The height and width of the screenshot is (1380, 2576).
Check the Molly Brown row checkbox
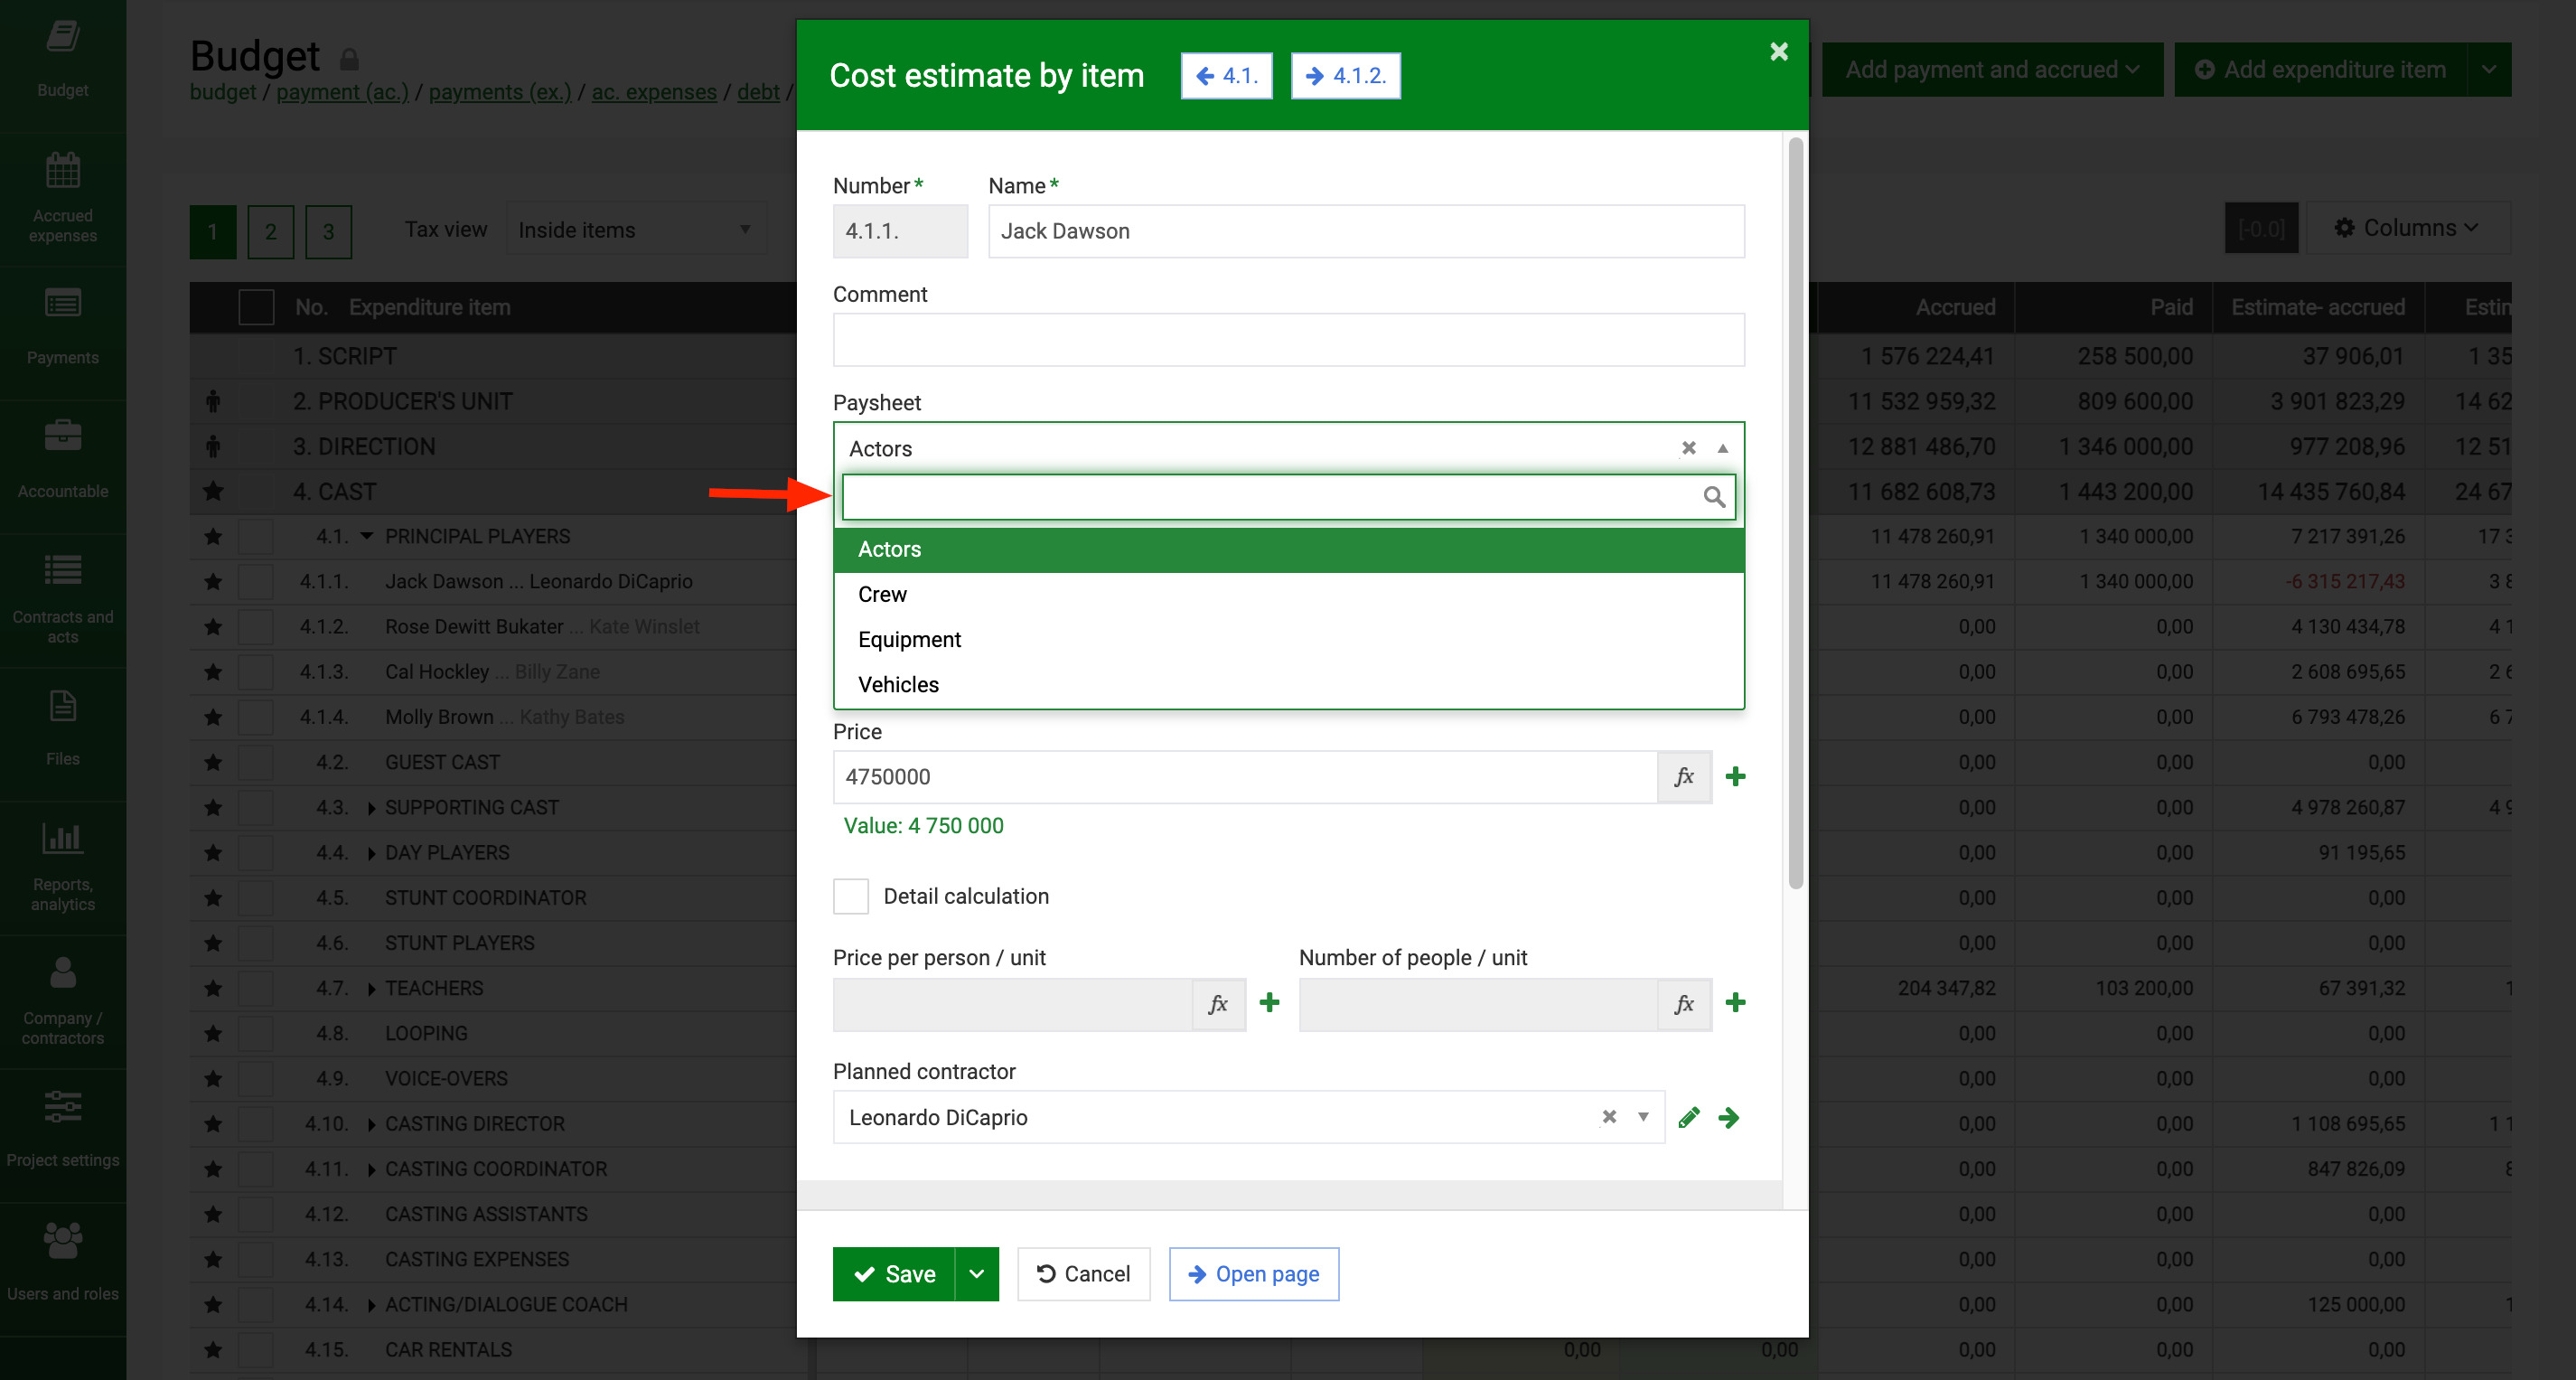(x=256, y=717)
